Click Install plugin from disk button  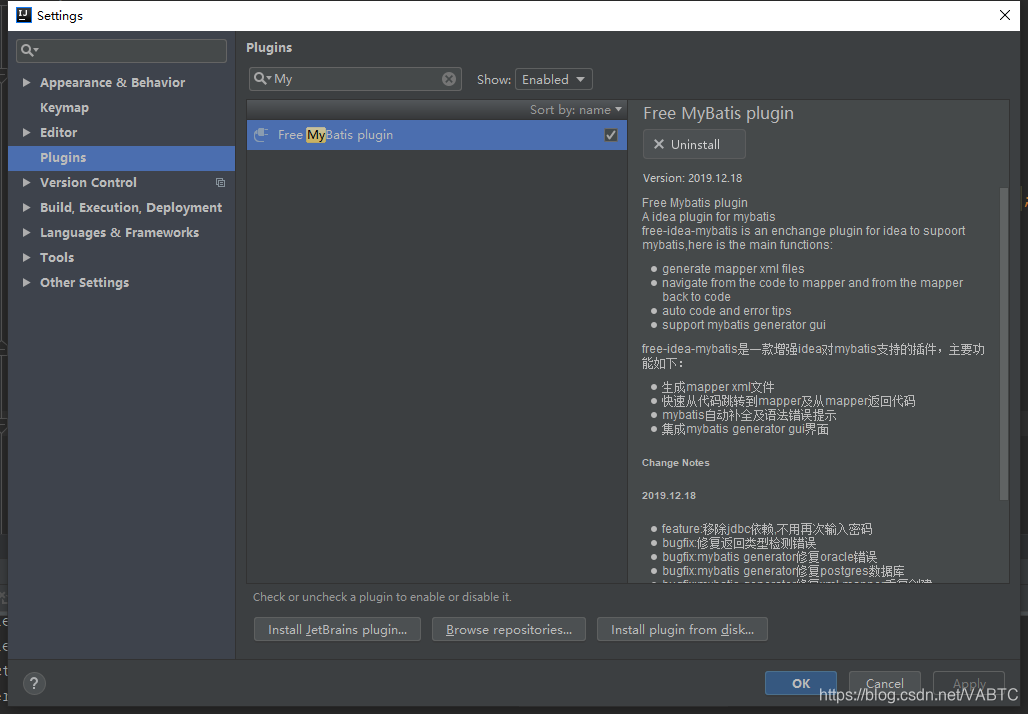click(682, 629)
